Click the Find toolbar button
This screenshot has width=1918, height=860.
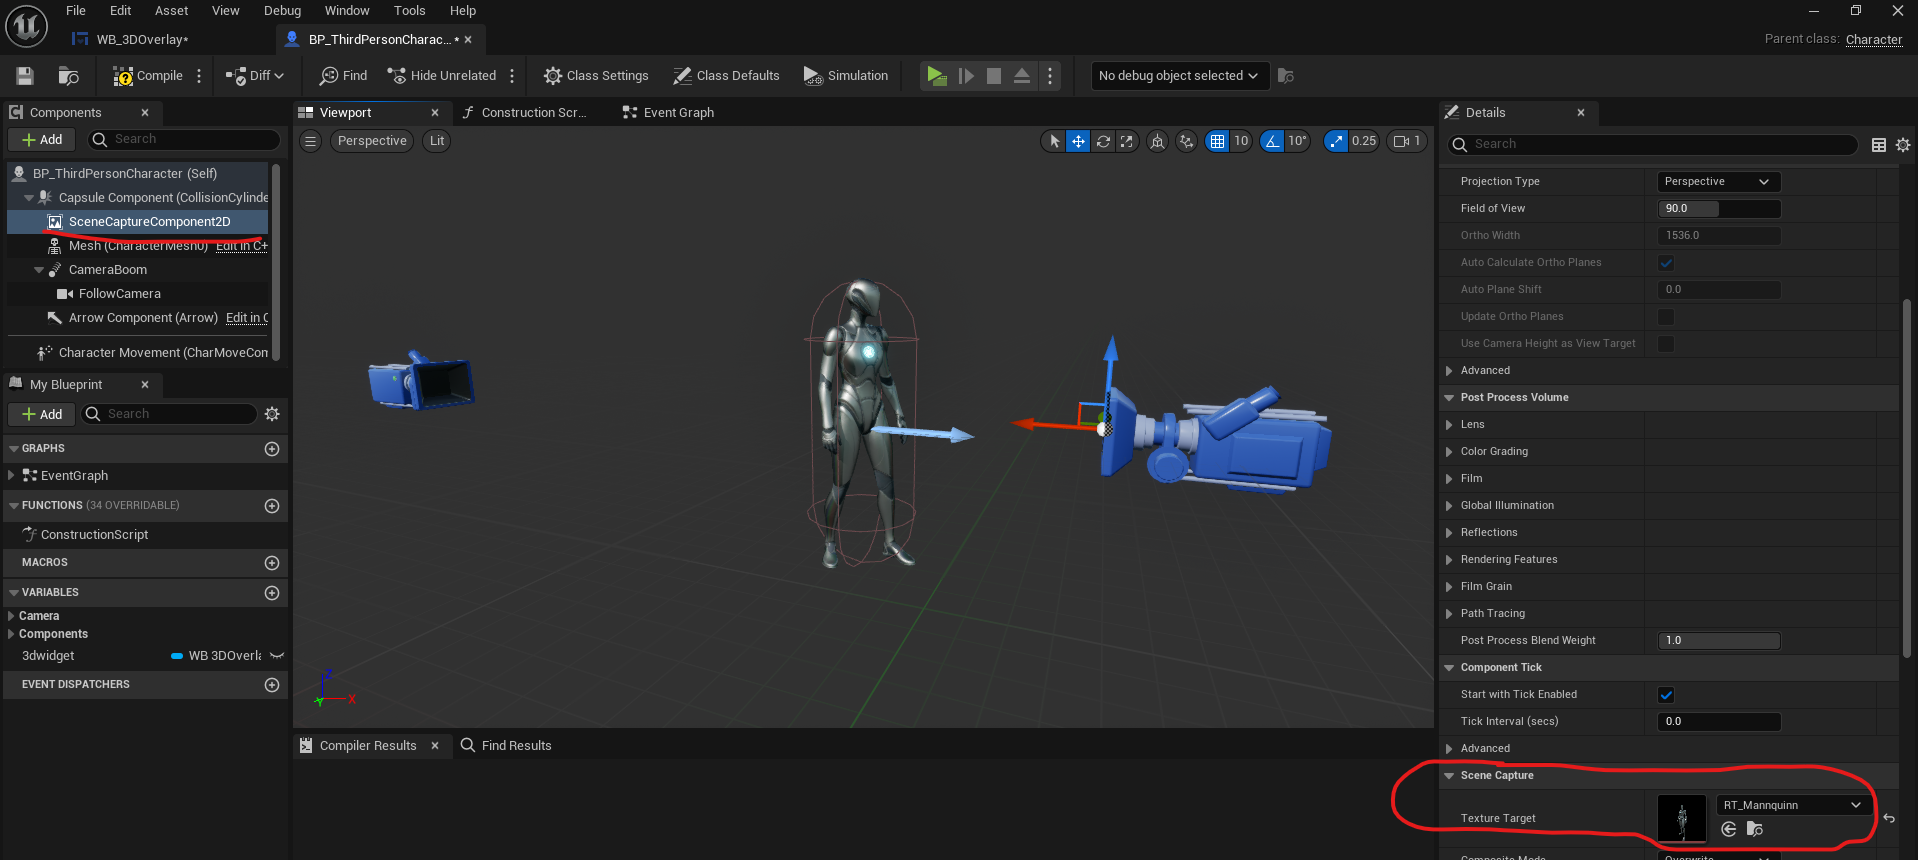343,76
